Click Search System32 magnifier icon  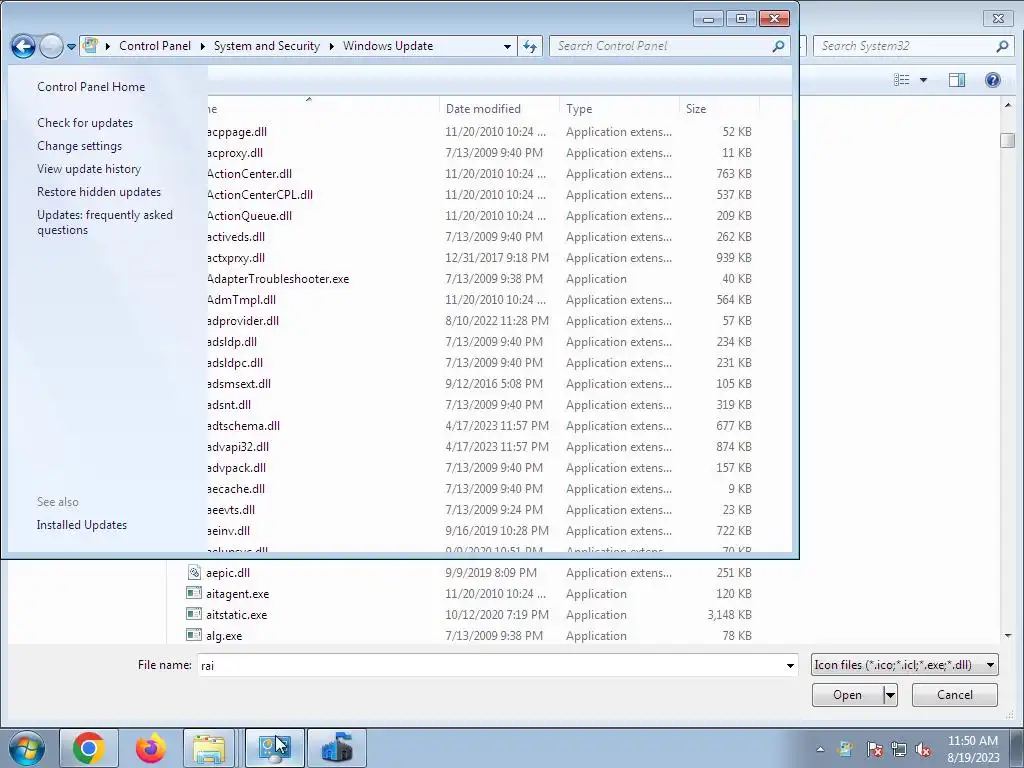tap(1002, 46)
